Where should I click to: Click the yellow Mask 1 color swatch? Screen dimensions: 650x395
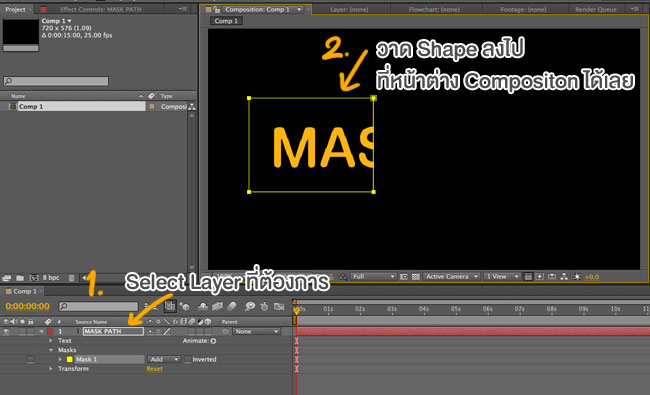click(70, 359)
